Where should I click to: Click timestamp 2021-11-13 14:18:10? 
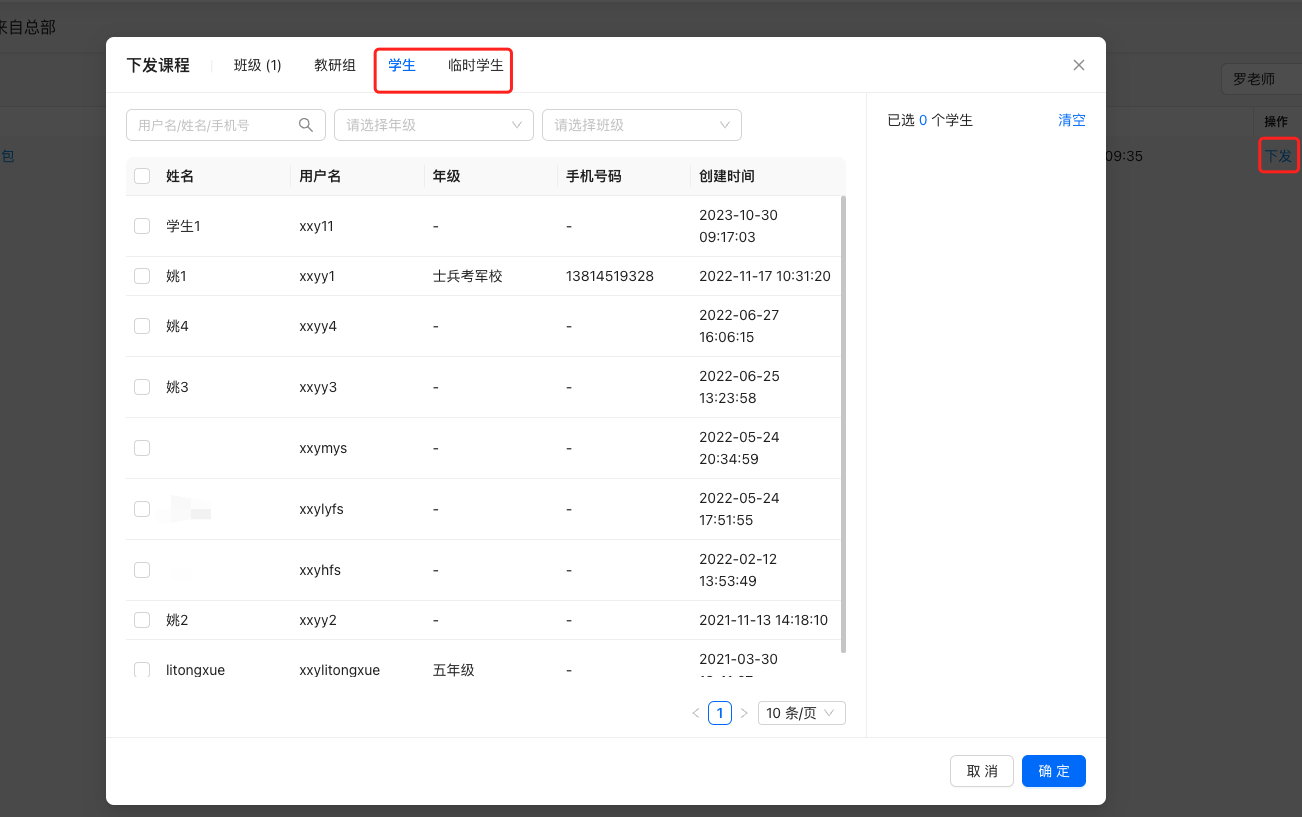coord(764,620)
